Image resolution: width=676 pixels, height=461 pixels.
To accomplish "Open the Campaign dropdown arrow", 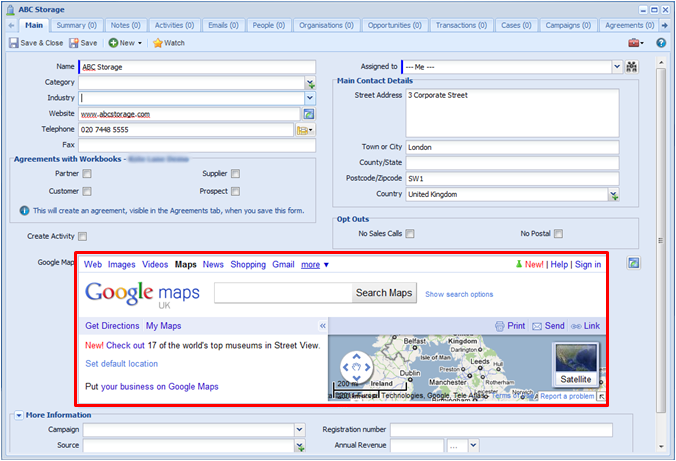I will point(300,430).
